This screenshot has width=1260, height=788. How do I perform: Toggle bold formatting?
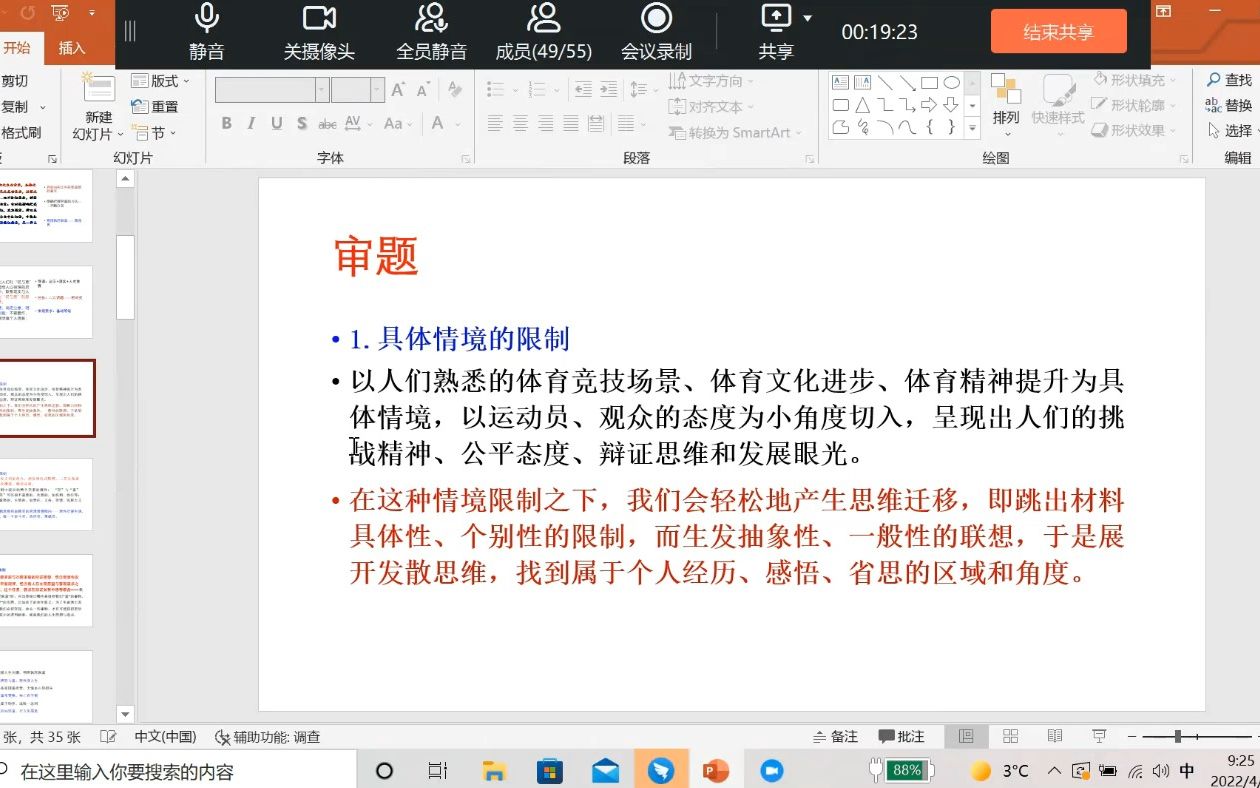226,123
